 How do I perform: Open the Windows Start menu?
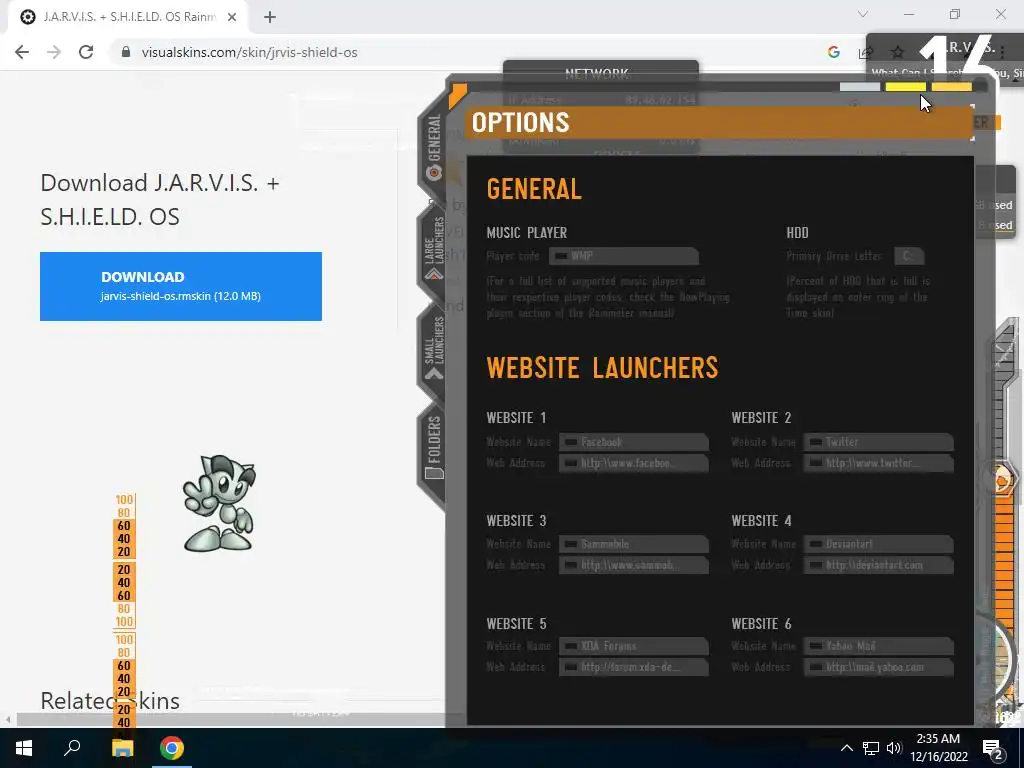[24, 748]
